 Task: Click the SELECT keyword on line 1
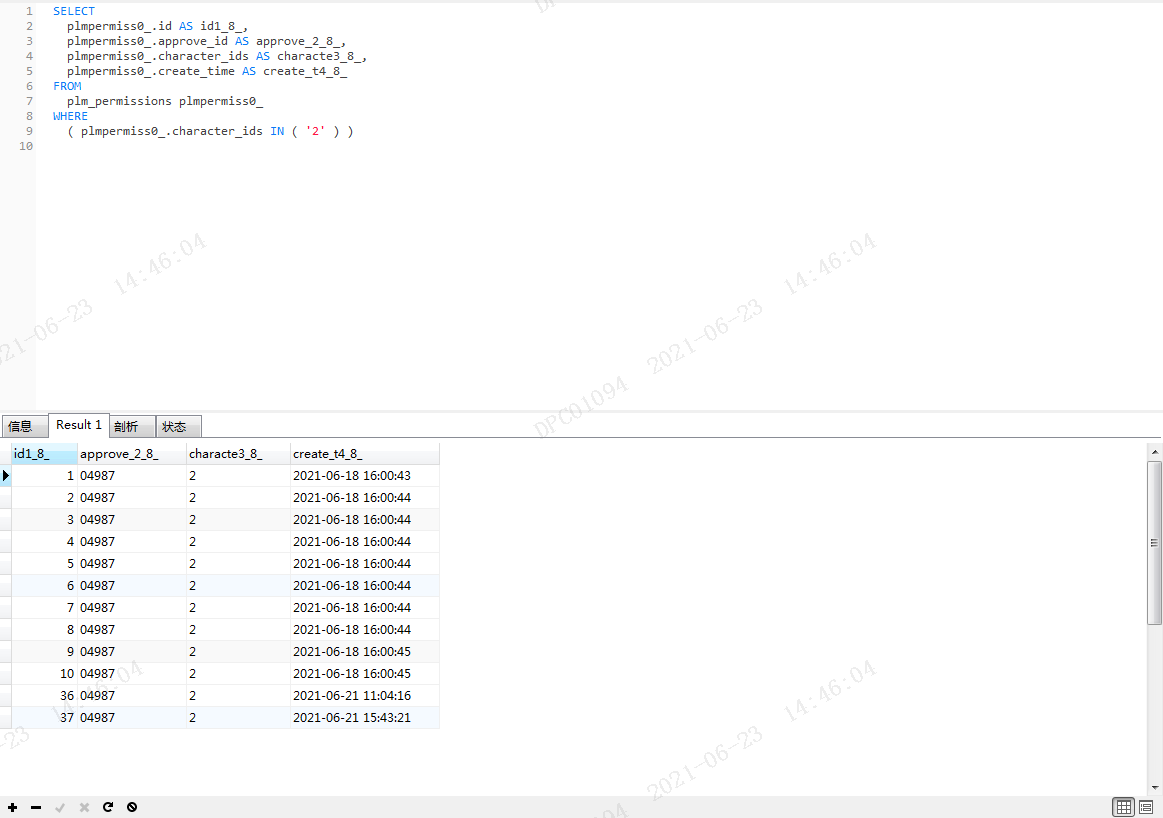[73, 11]
